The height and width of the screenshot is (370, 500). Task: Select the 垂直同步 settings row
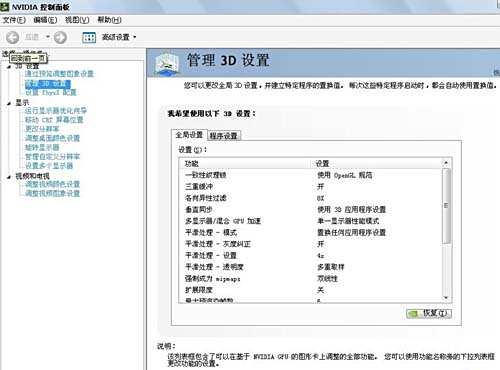click(x=310, y=210)
